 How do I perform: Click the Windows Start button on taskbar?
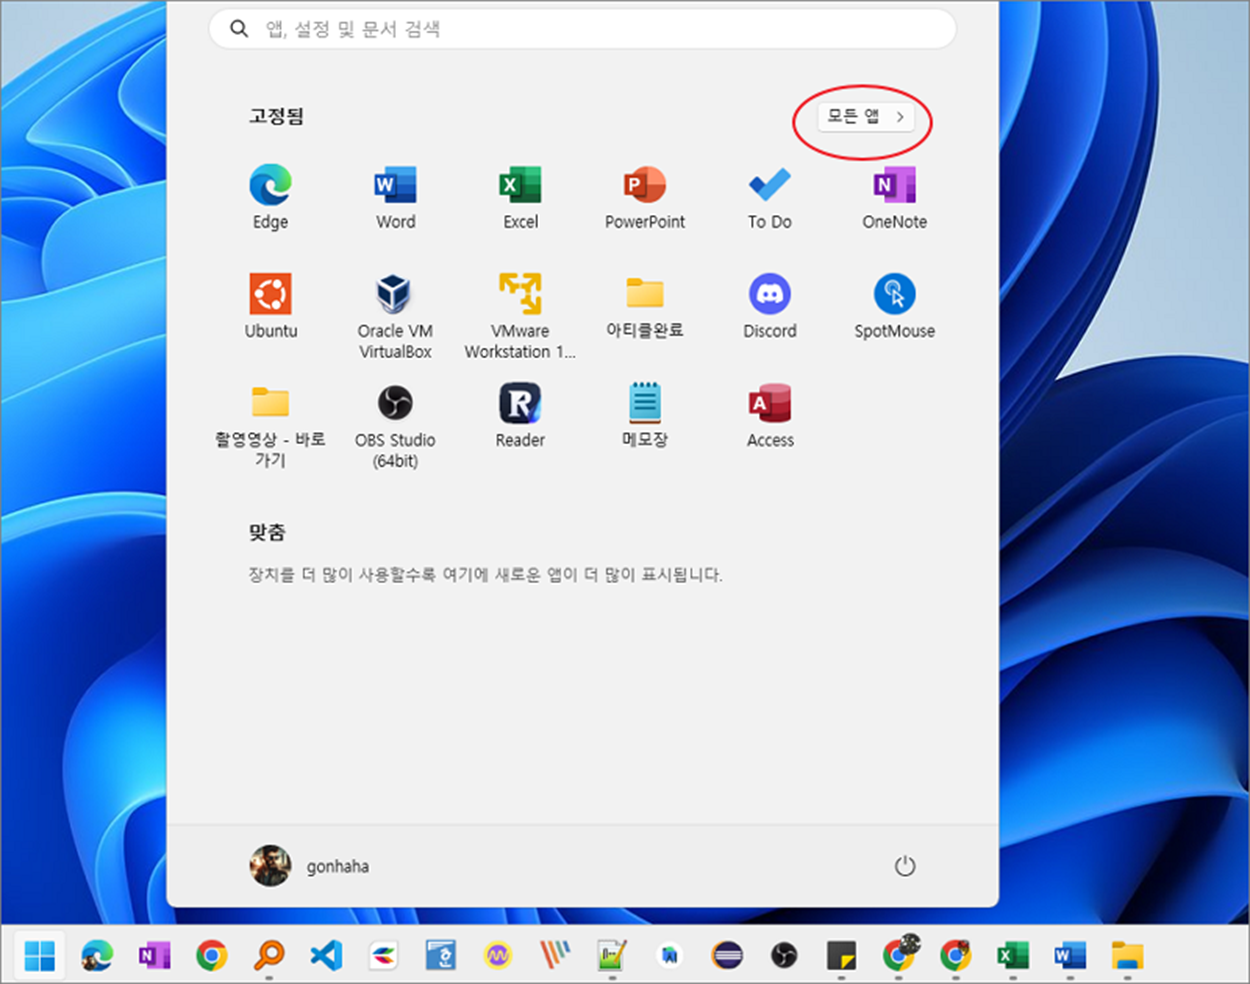pyautogui.click(x=40, y=956)
